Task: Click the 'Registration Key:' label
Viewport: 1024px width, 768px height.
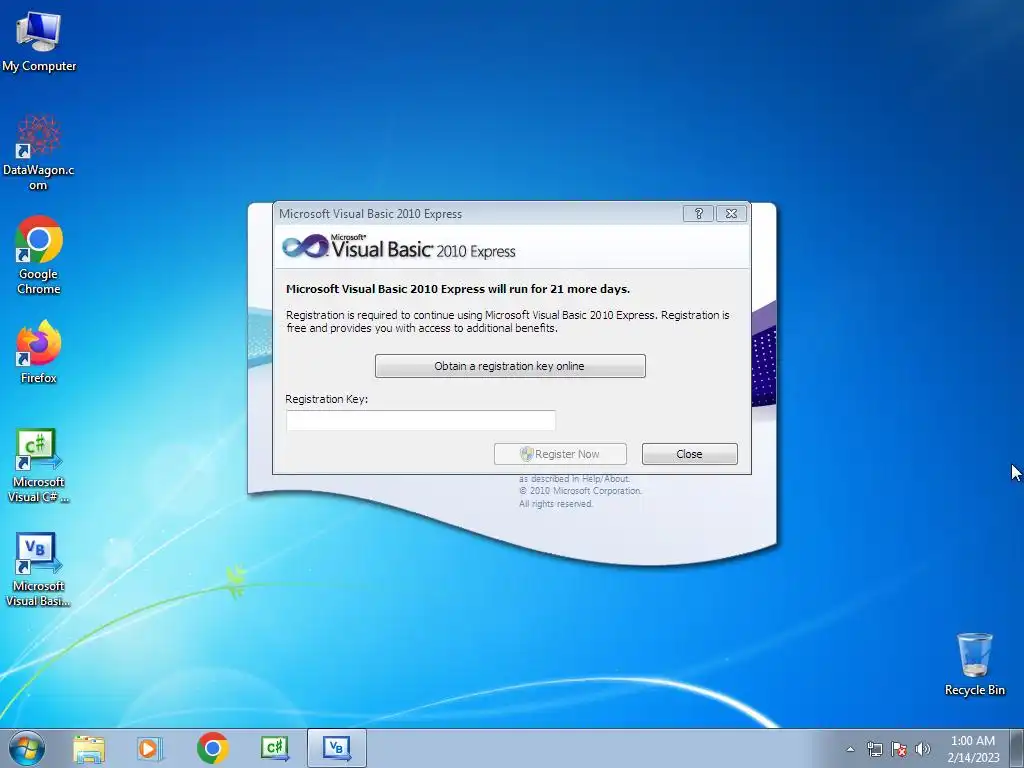Action: [x=327, y=399]
